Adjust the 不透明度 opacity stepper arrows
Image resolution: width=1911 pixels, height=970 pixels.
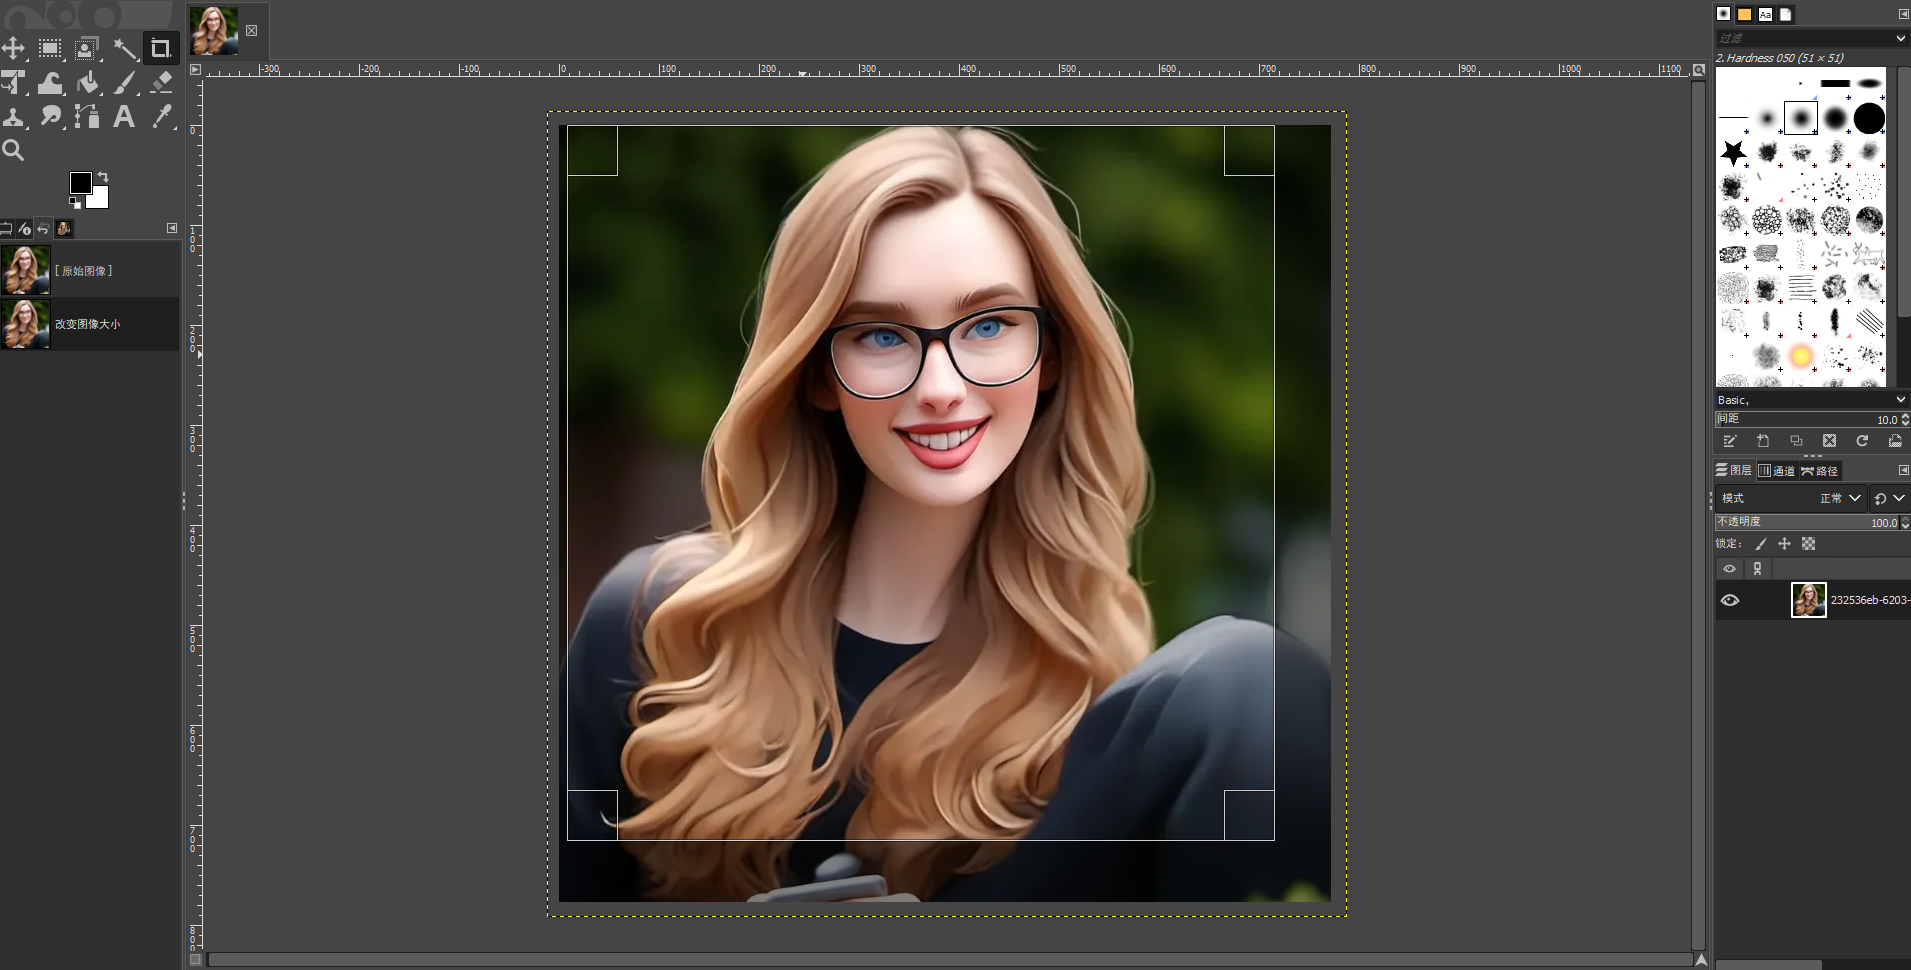[x=1905, y=522]
